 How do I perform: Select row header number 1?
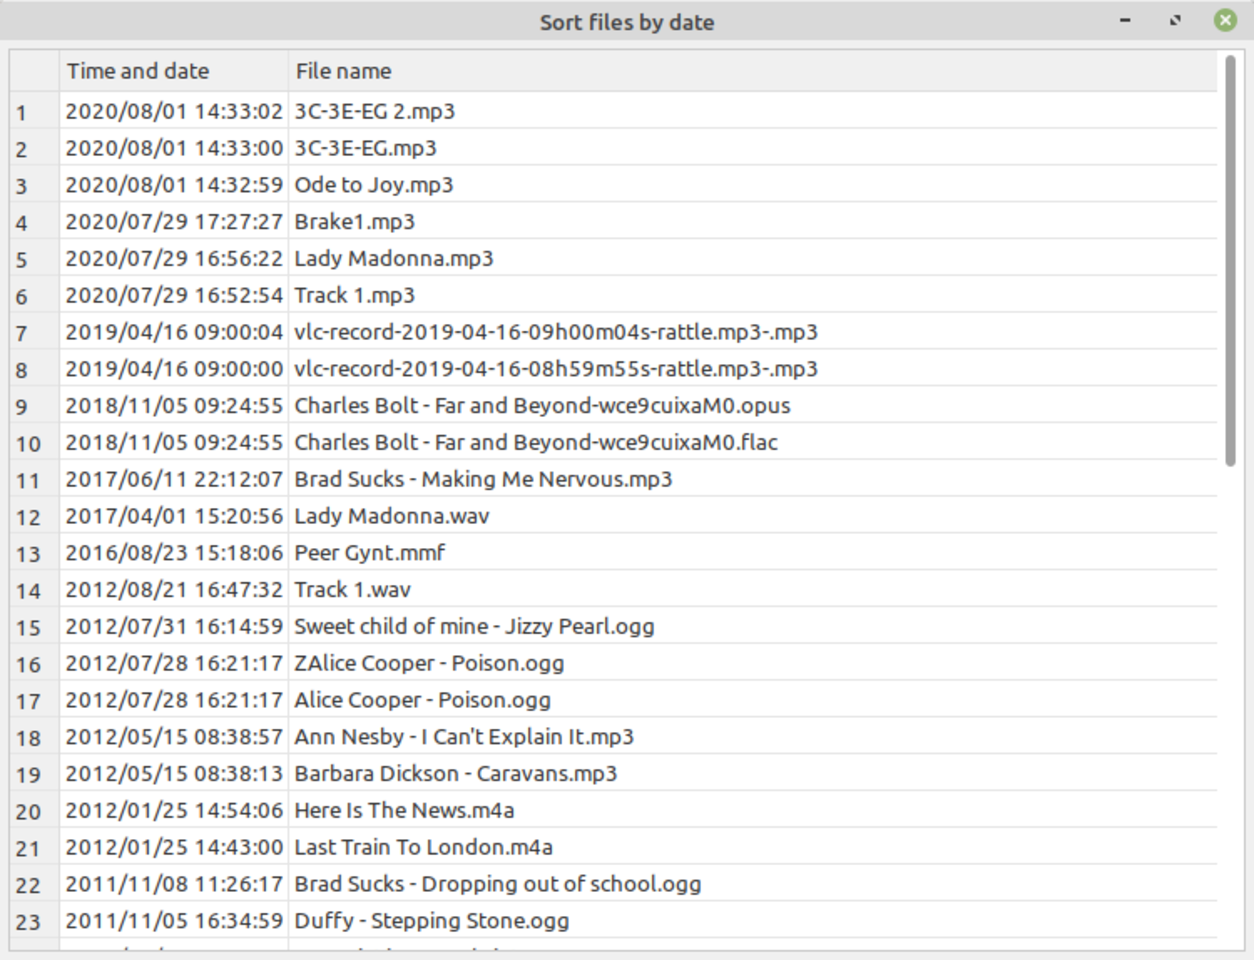[35, 112]
